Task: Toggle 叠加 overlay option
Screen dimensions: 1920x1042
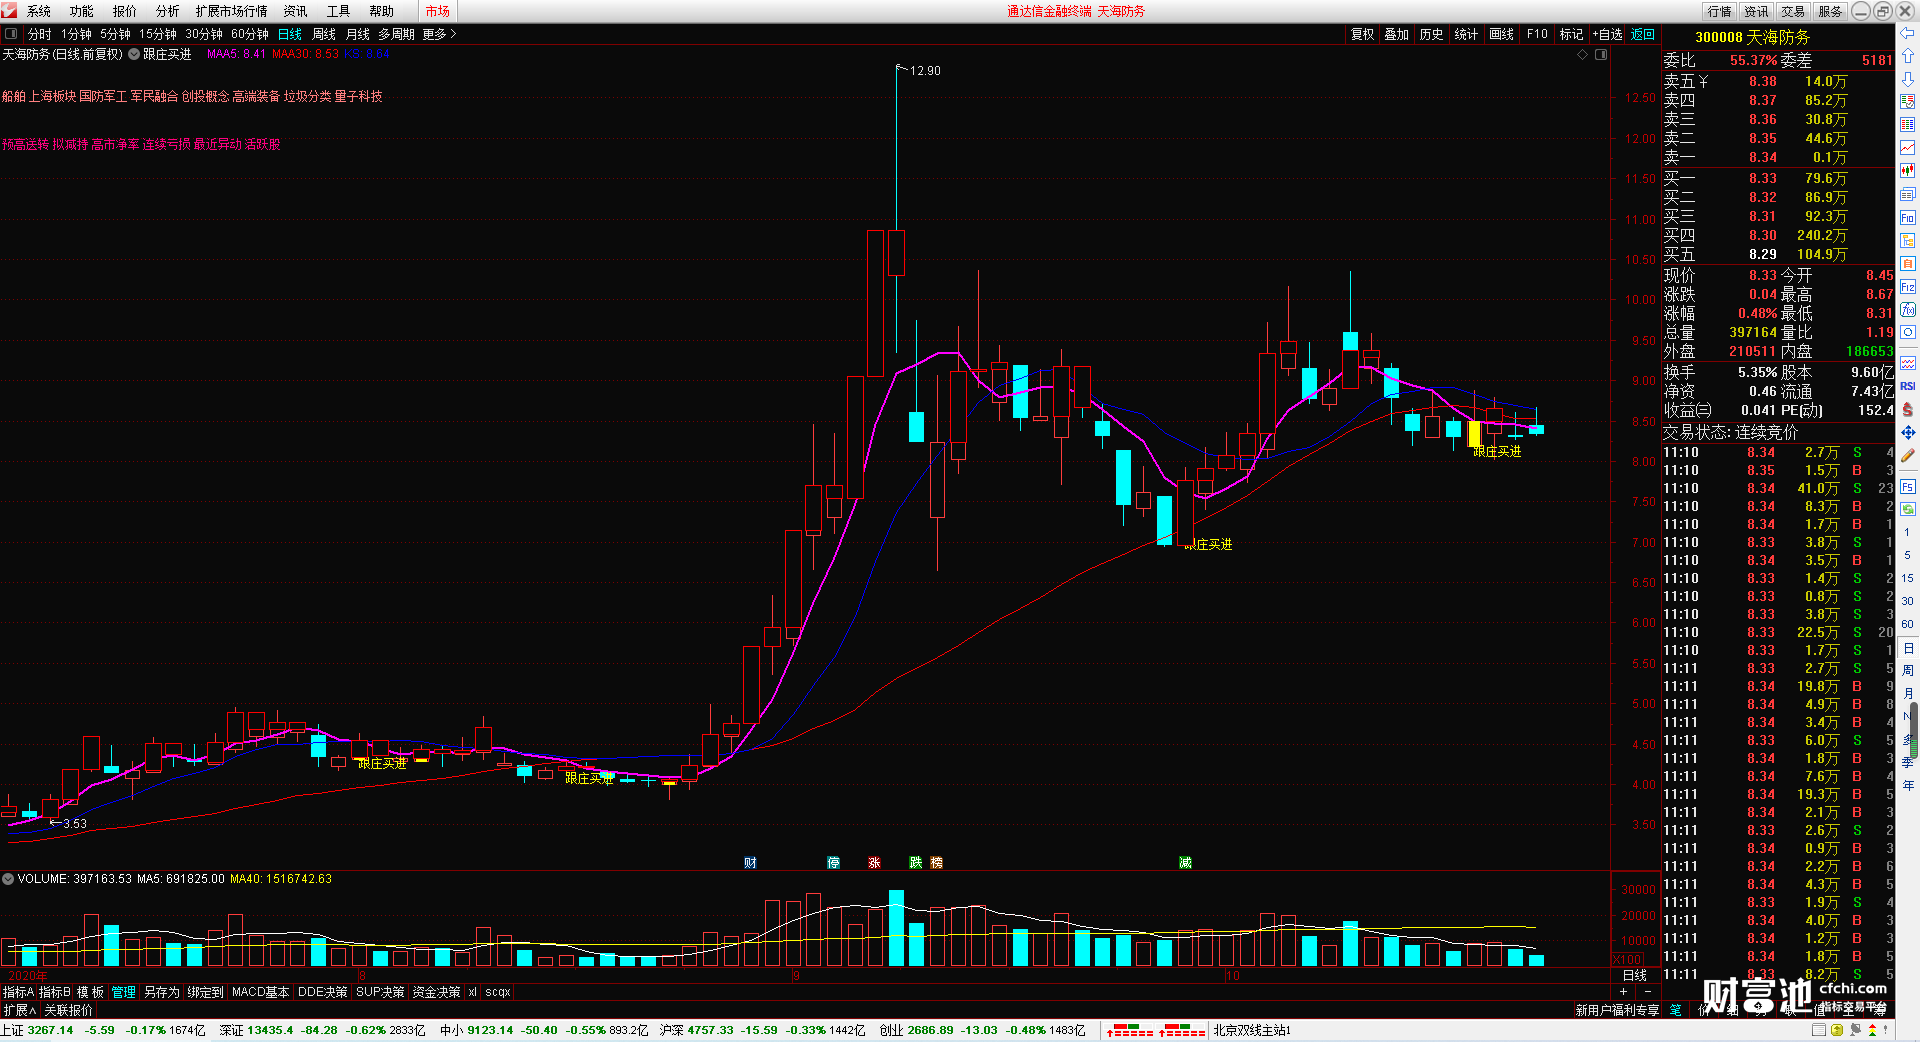Action: pyautogui.click(x=1396, y=34)
